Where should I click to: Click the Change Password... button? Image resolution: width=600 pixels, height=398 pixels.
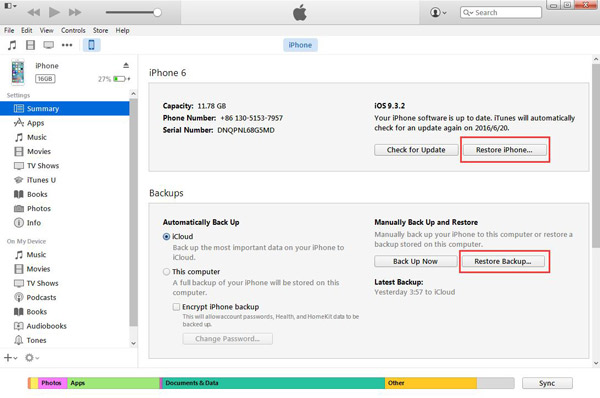coord(227,339)
